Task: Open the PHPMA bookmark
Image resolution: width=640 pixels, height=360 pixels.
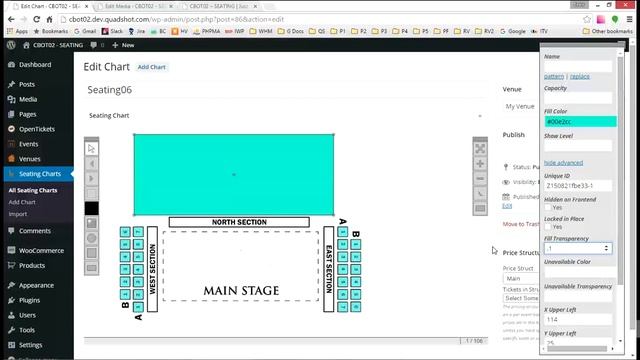Action: 207,31
